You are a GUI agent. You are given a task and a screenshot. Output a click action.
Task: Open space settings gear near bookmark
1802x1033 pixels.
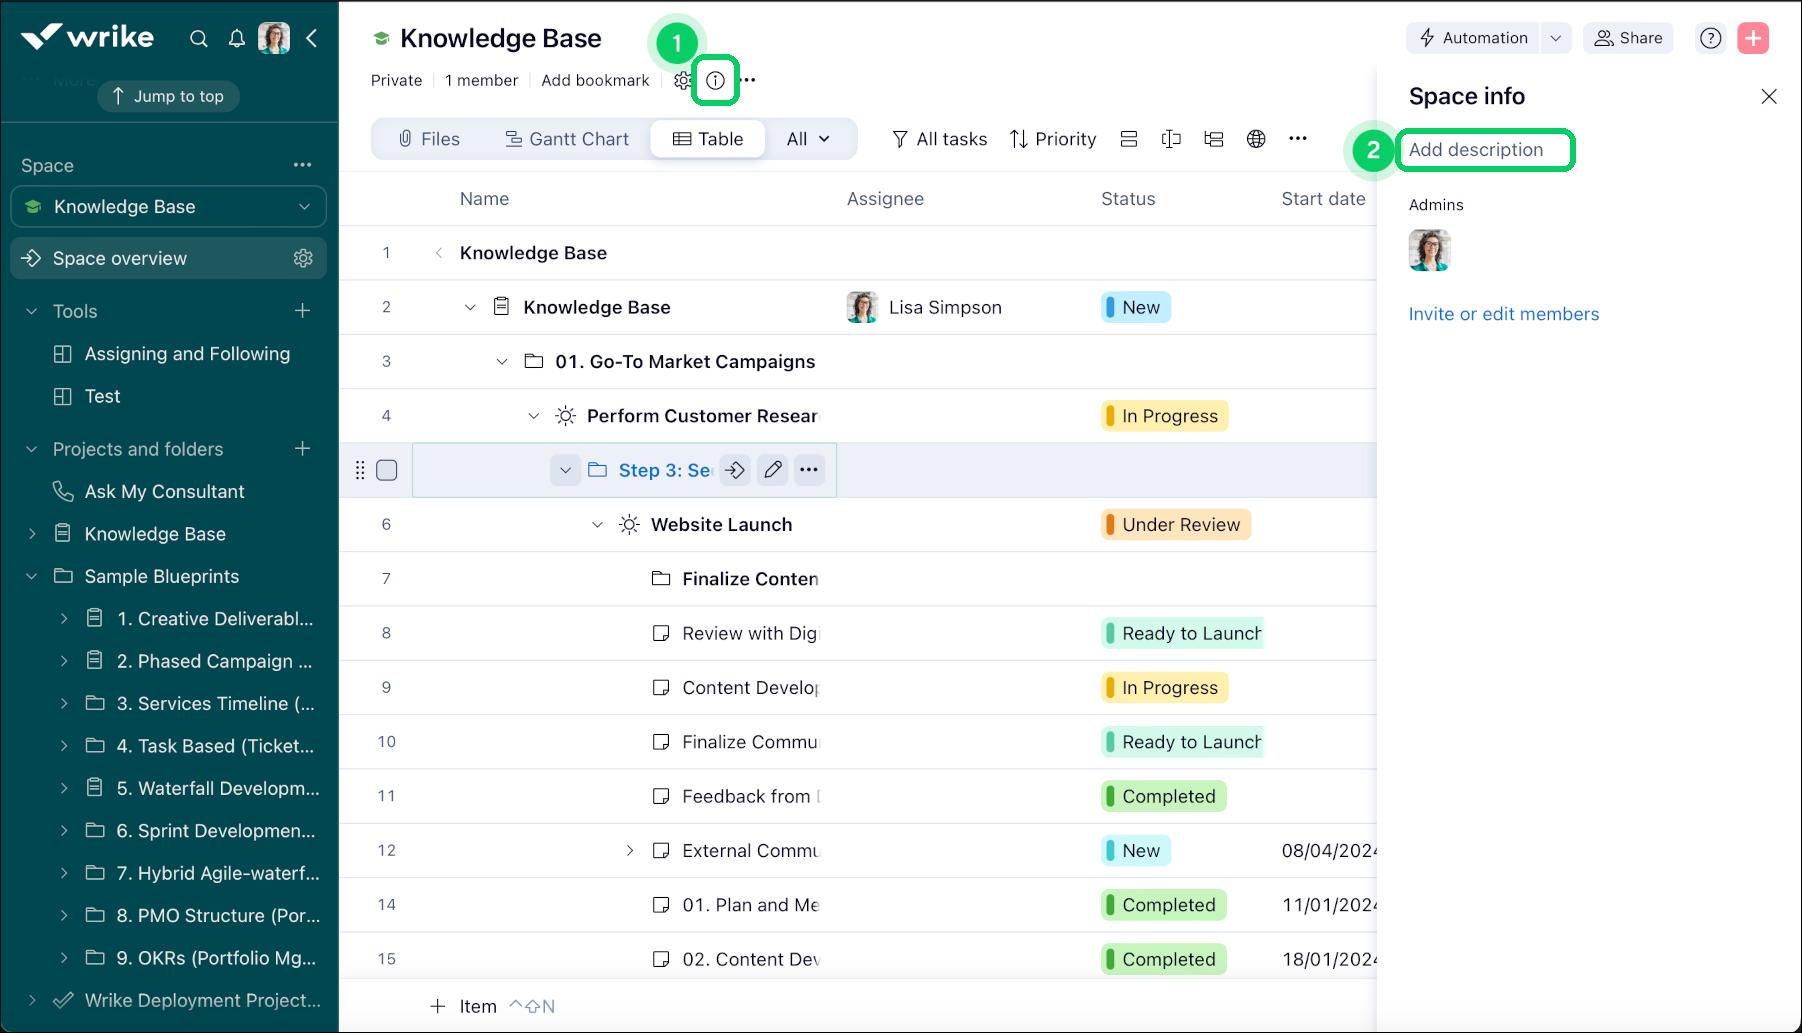(x=682, y=81)
